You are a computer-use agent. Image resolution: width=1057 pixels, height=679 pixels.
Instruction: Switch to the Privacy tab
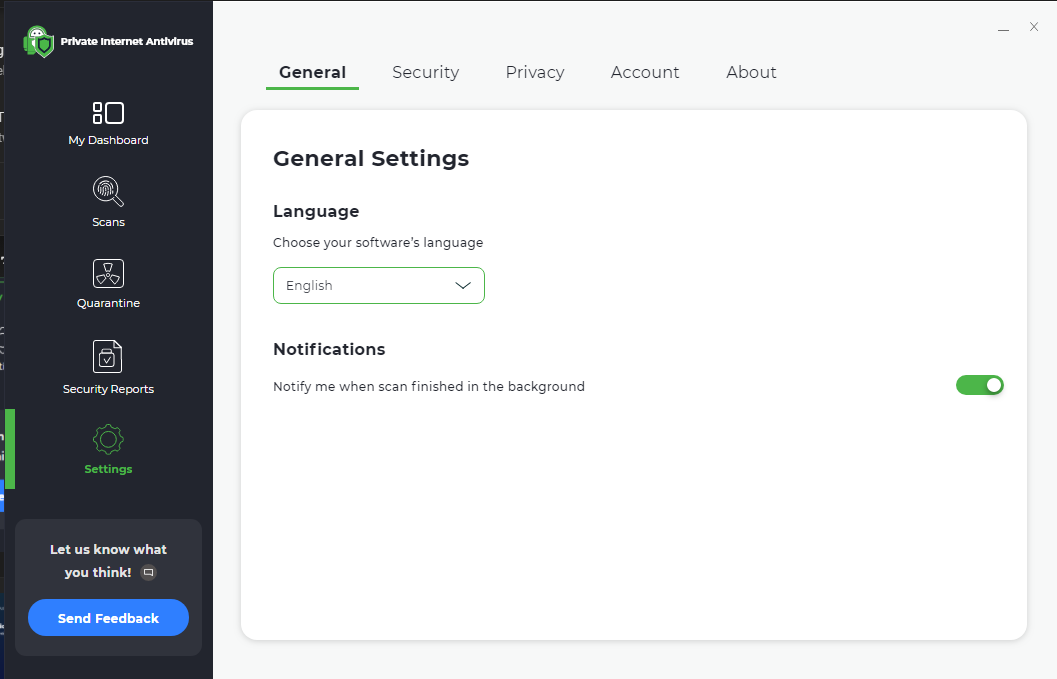(x=534, y=72)
